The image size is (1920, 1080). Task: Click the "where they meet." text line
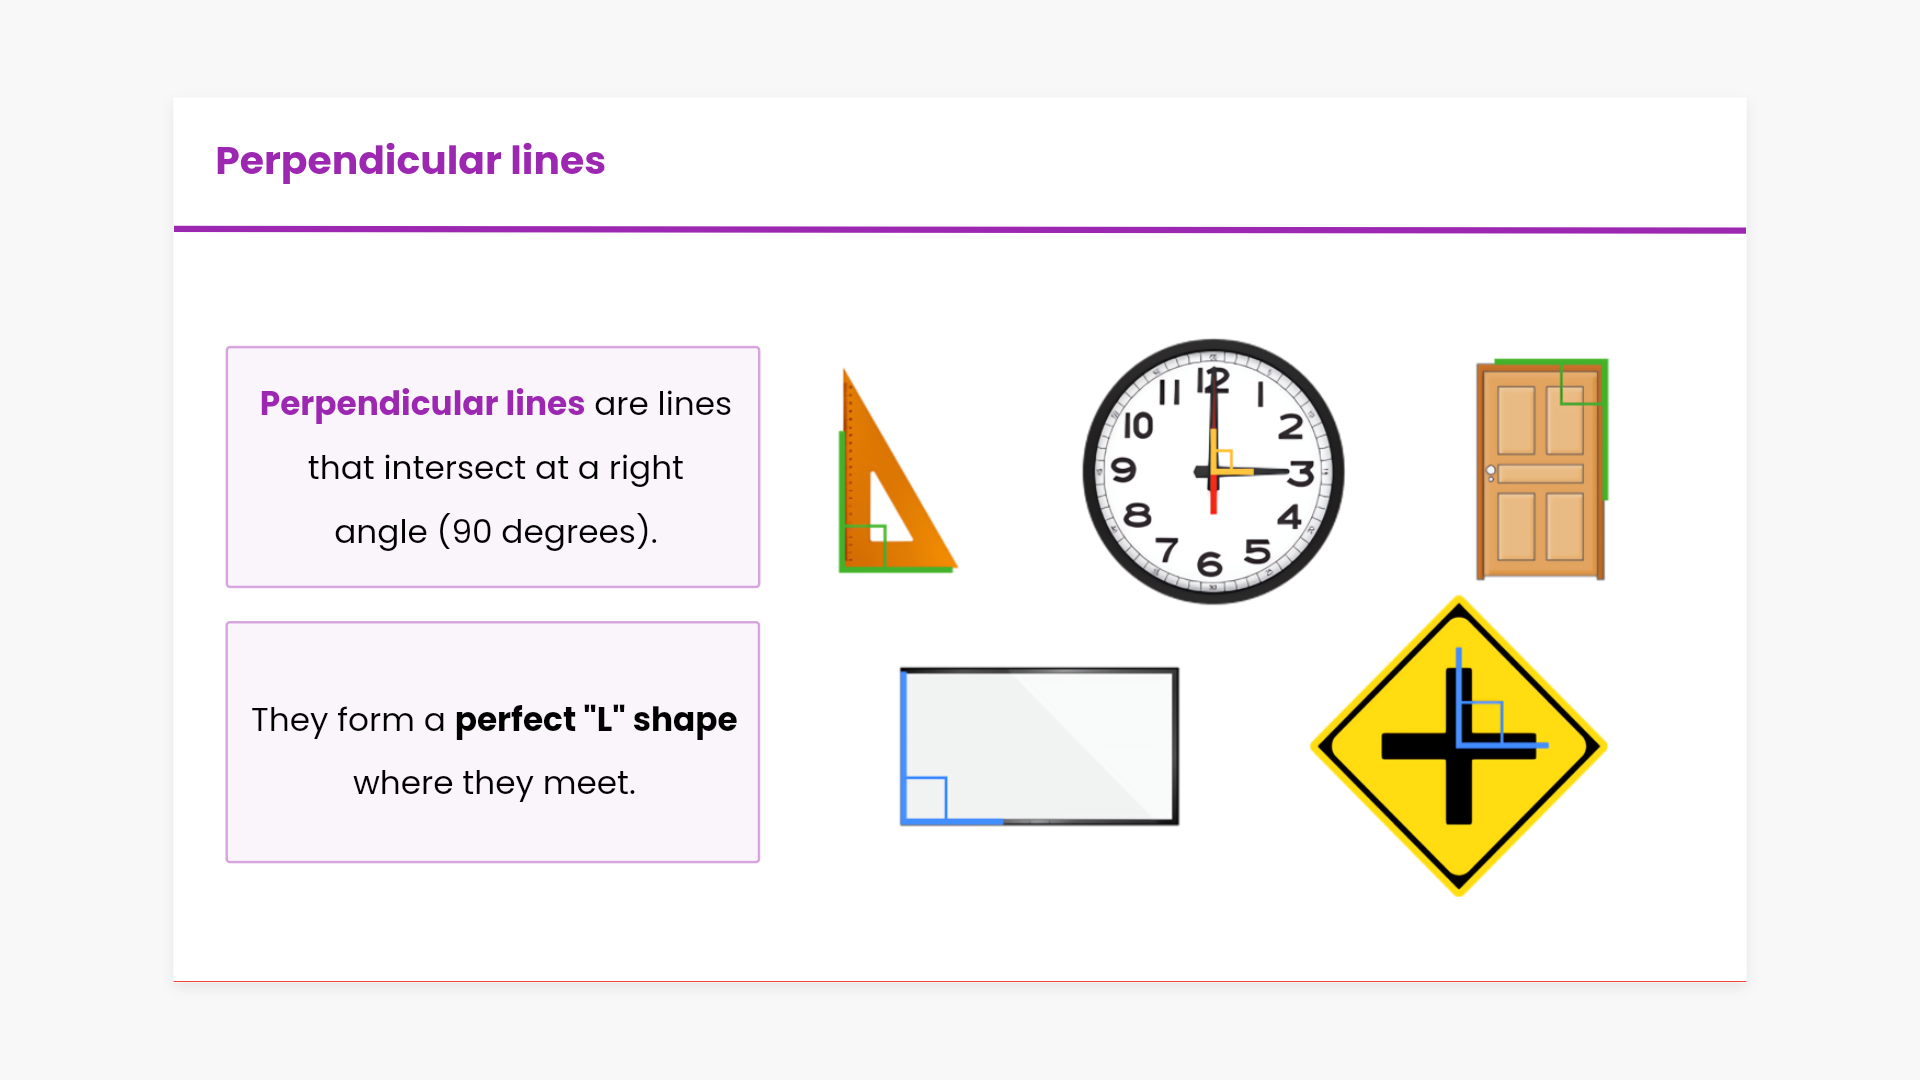494,782
